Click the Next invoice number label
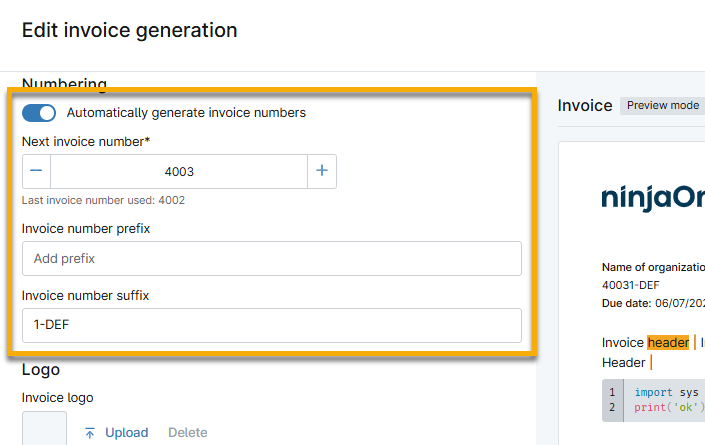 [86, 142]
